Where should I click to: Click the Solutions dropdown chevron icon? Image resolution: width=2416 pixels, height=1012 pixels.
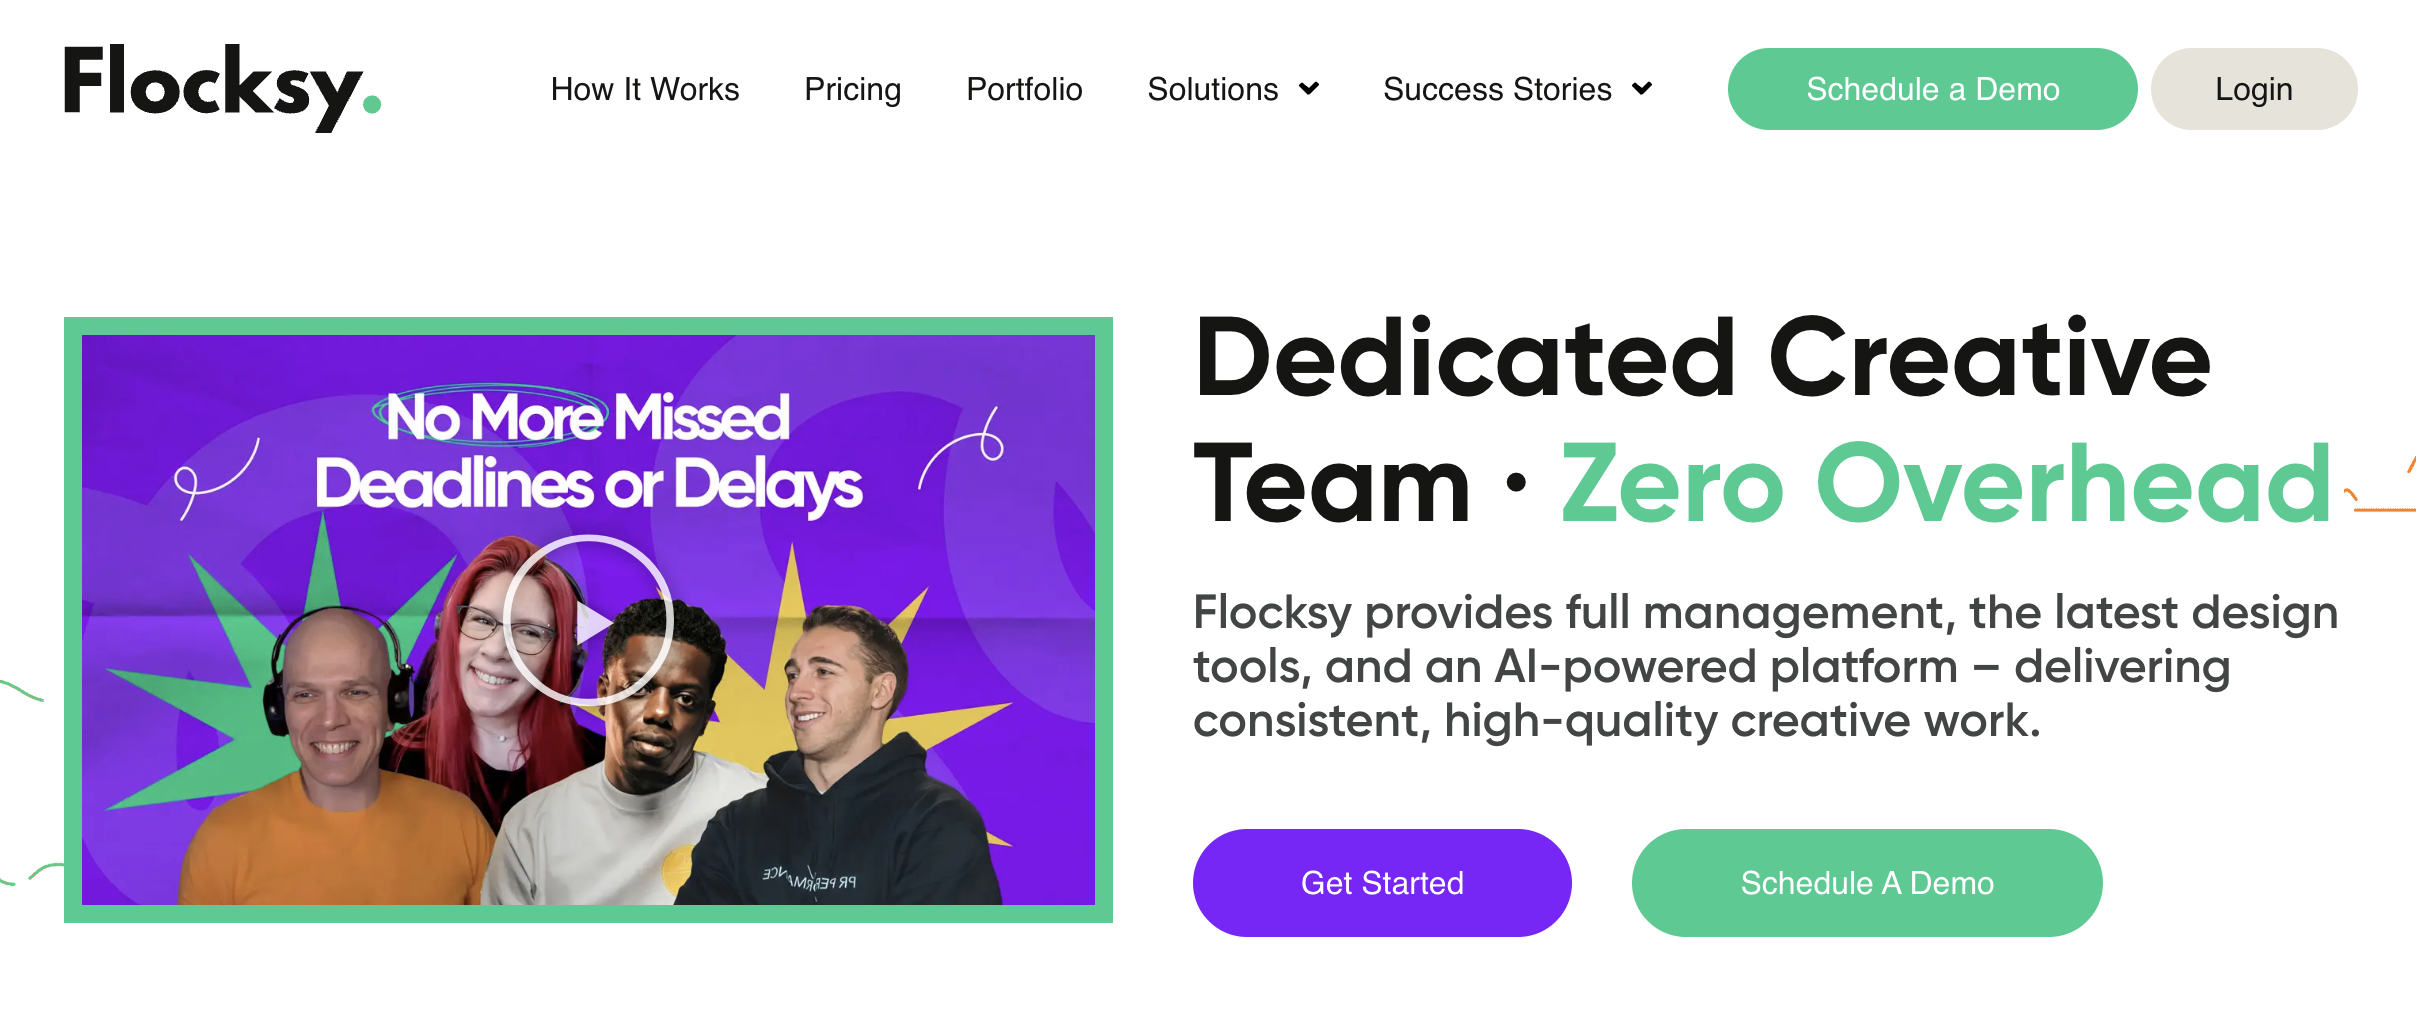[x=1310, y=89]
